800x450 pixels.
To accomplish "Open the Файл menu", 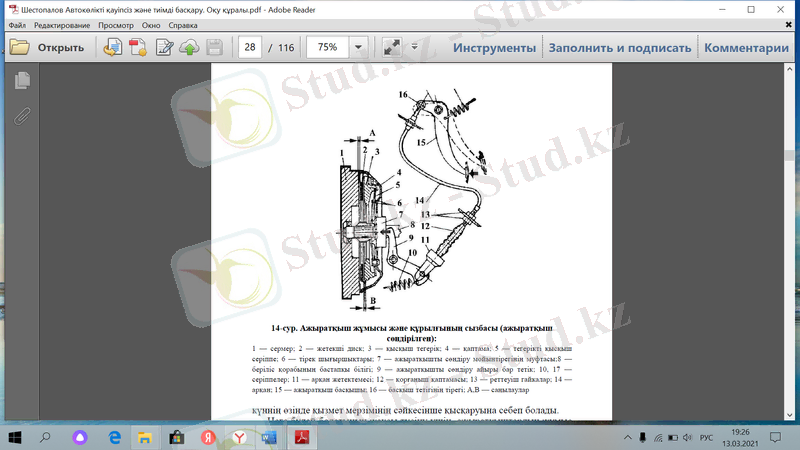I will click(16, 23).
